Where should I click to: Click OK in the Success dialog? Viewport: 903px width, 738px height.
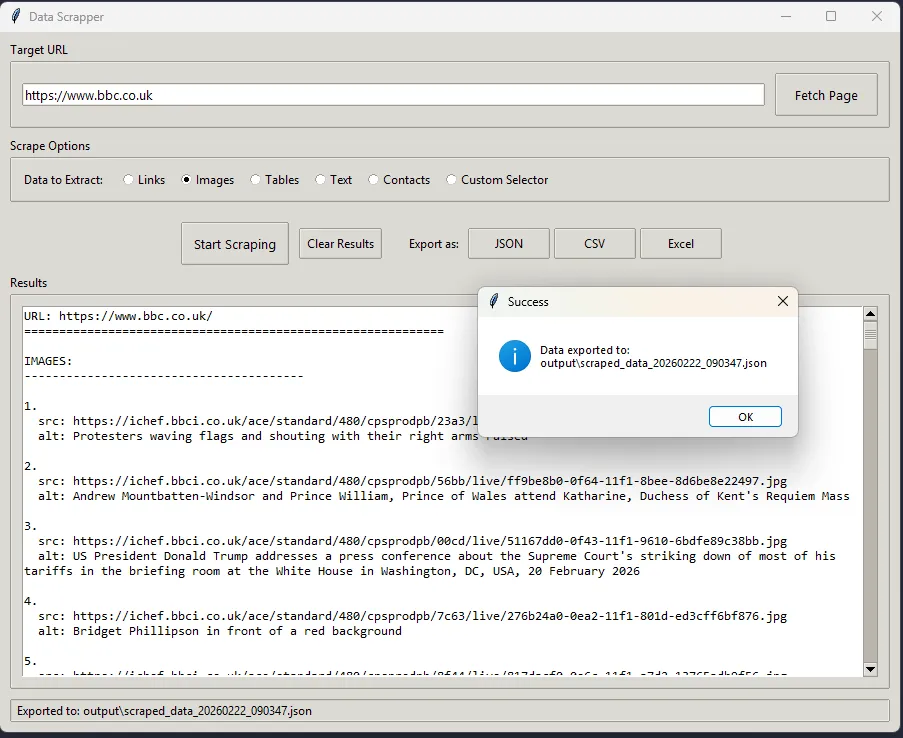[x=745, y=417]
